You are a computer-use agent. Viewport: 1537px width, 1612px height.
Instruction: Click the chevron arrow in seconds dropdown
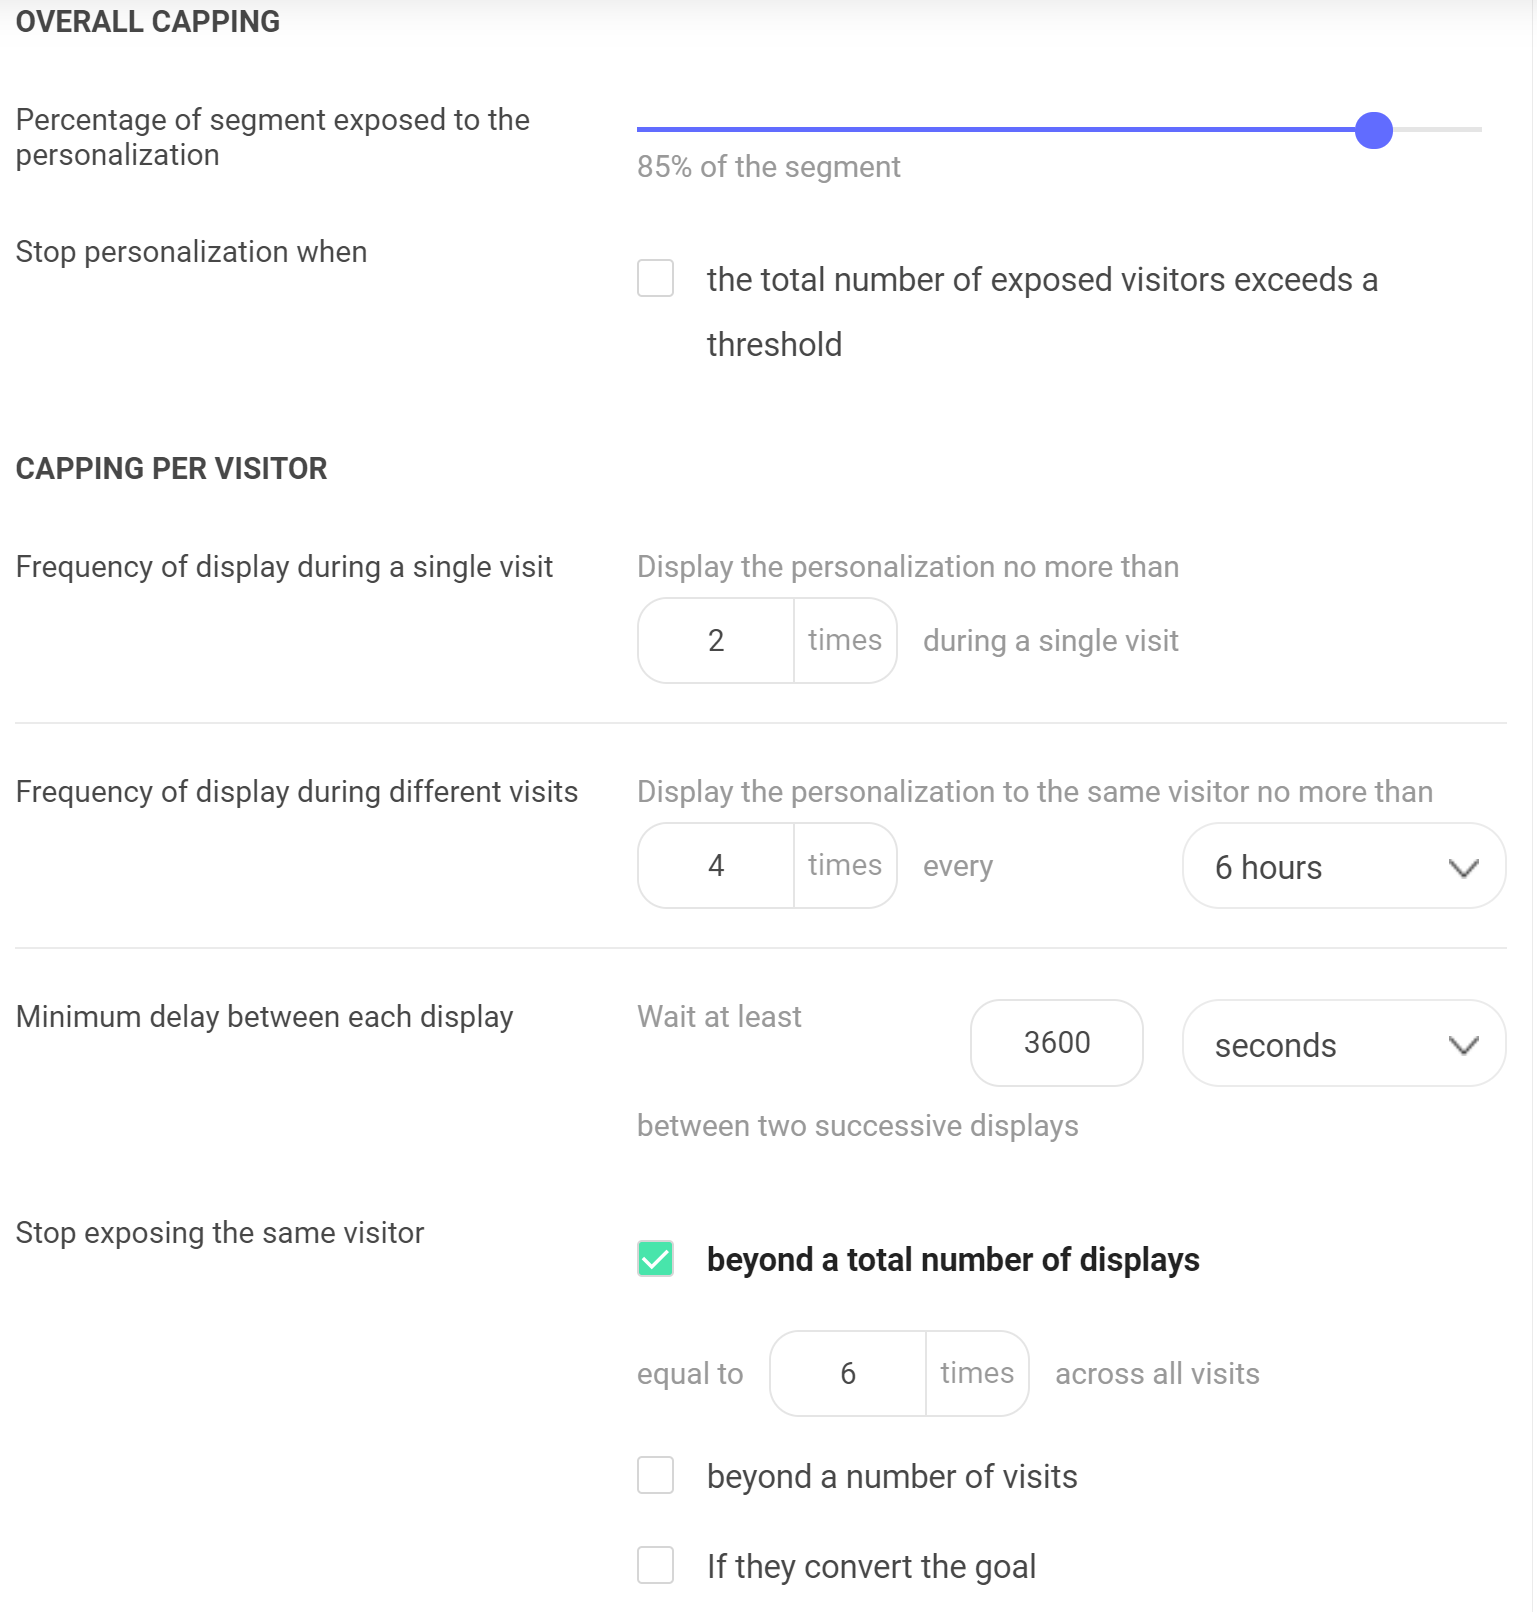point(1463,1046)
